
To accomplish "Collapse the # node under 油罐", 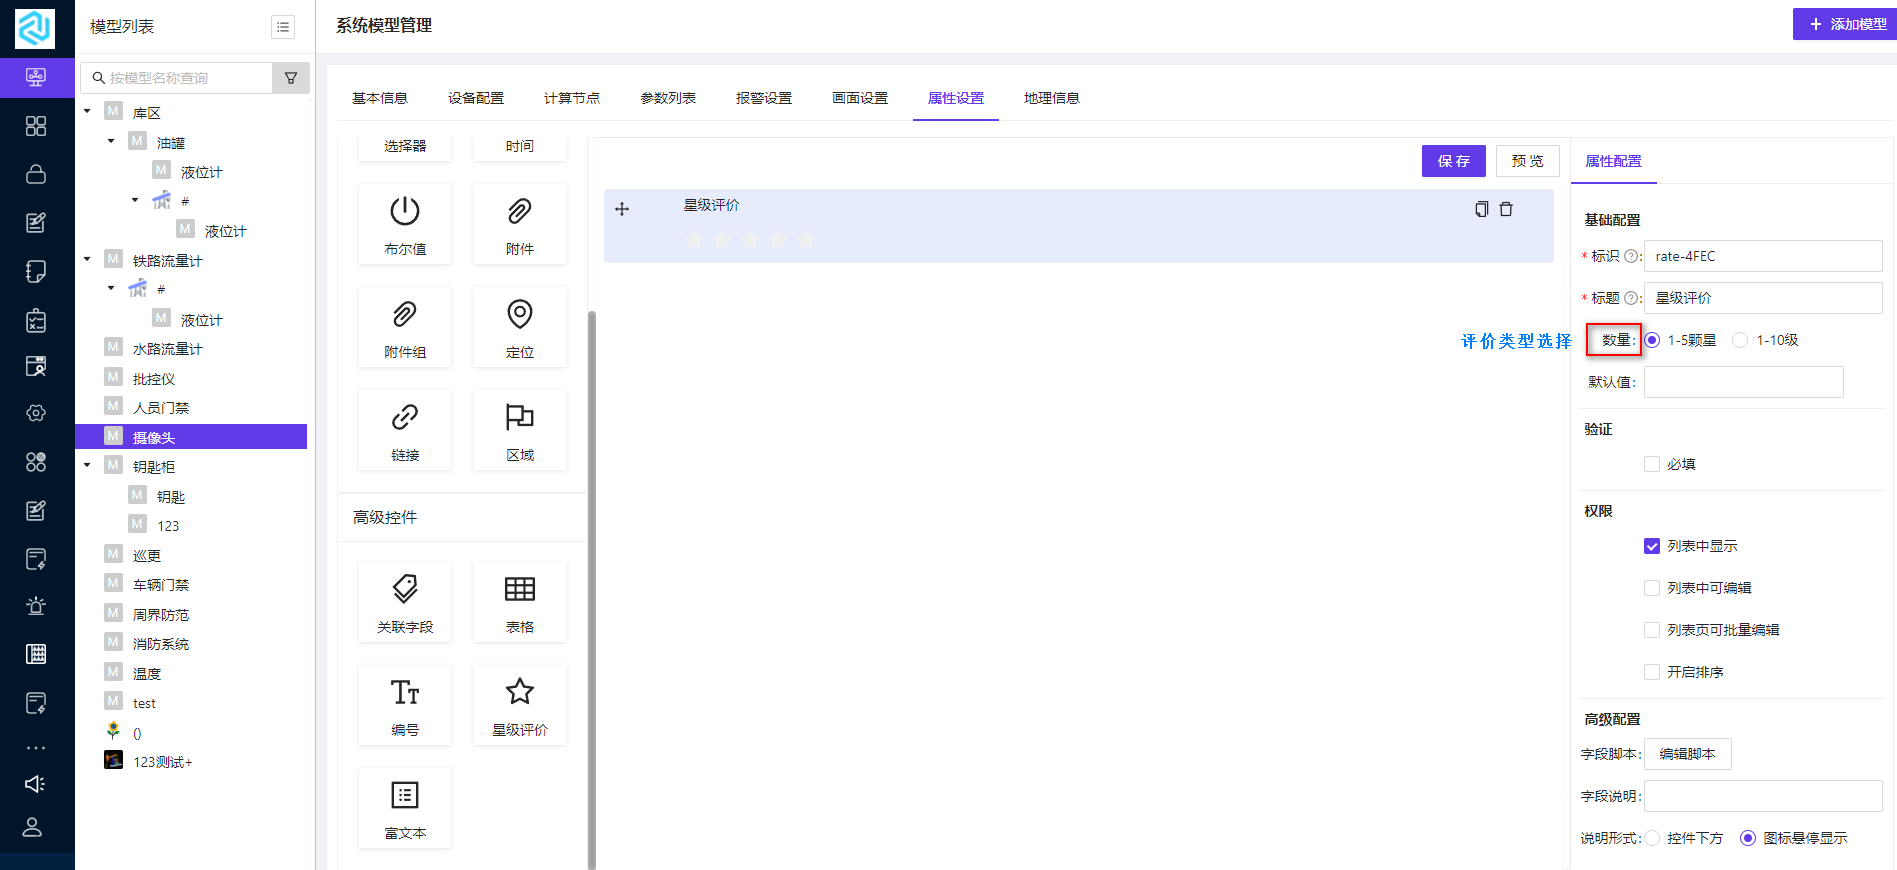I will pos(135,200).
